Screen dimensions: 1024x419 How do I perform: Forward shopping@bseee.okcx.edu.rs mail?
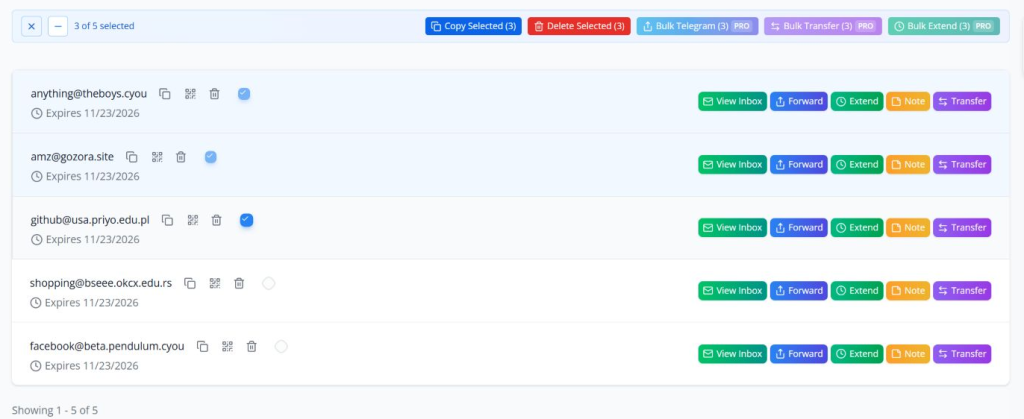[799, 290]
